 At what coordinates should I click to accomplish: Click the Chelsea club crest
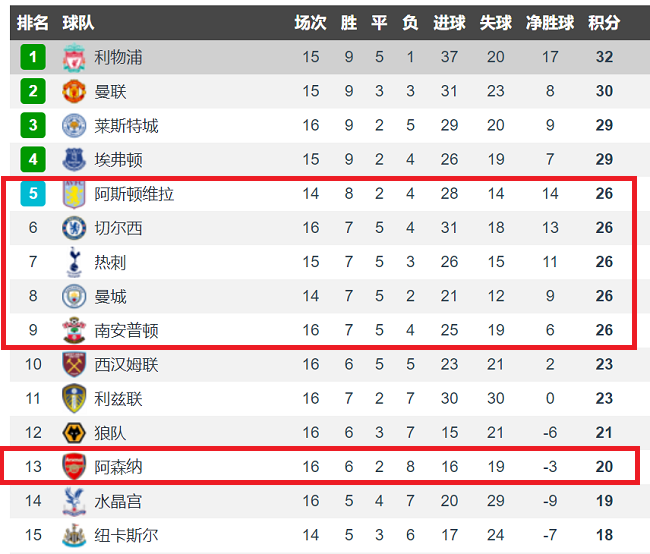pyautogui.click(x=74, y=228)
